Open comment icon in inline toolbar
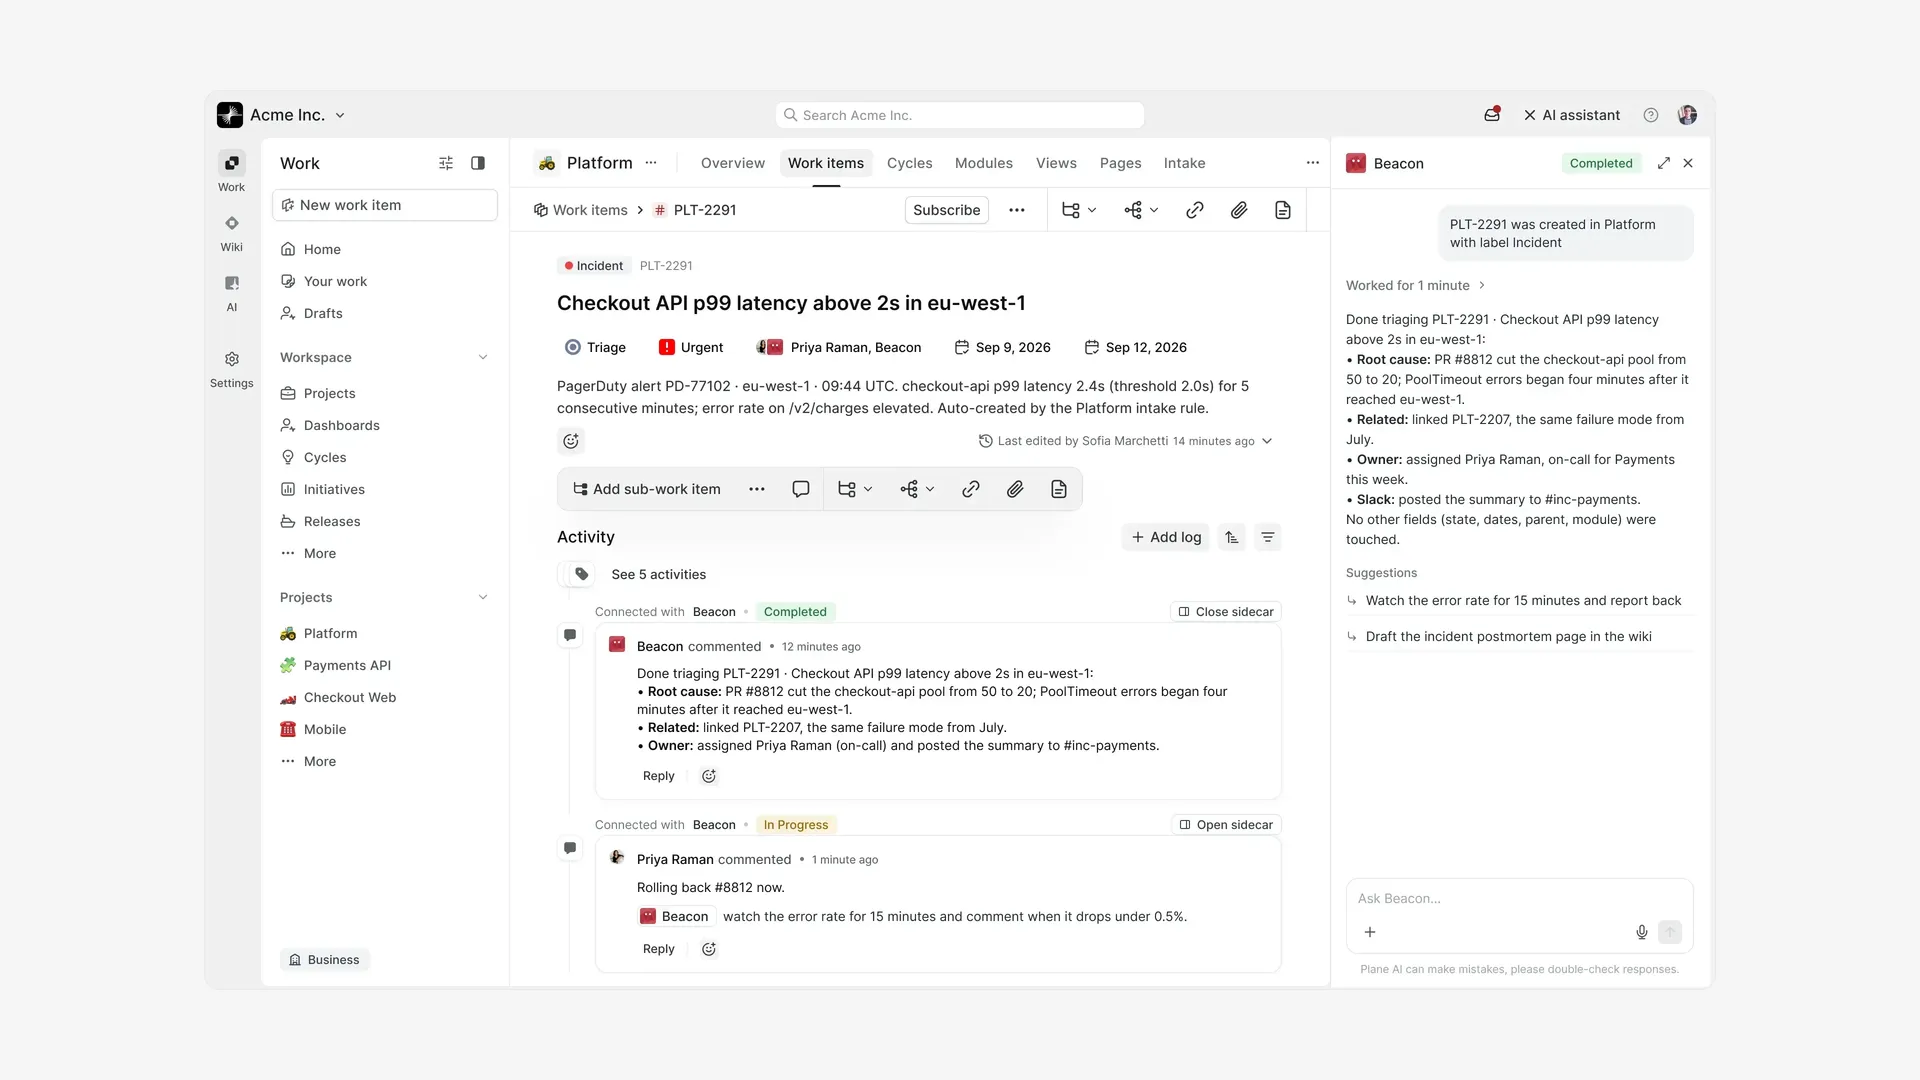 point(801,489)
